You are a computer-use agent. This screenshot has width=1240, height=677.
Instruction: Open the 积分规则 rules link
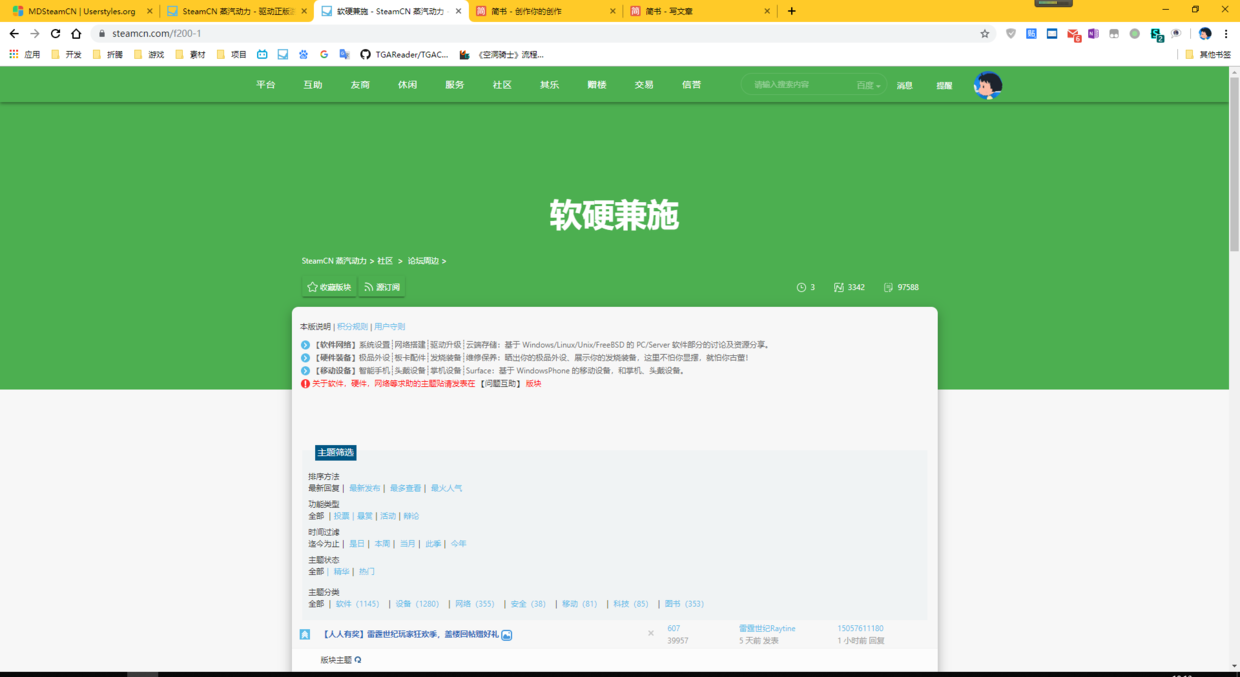coord(351,326)
